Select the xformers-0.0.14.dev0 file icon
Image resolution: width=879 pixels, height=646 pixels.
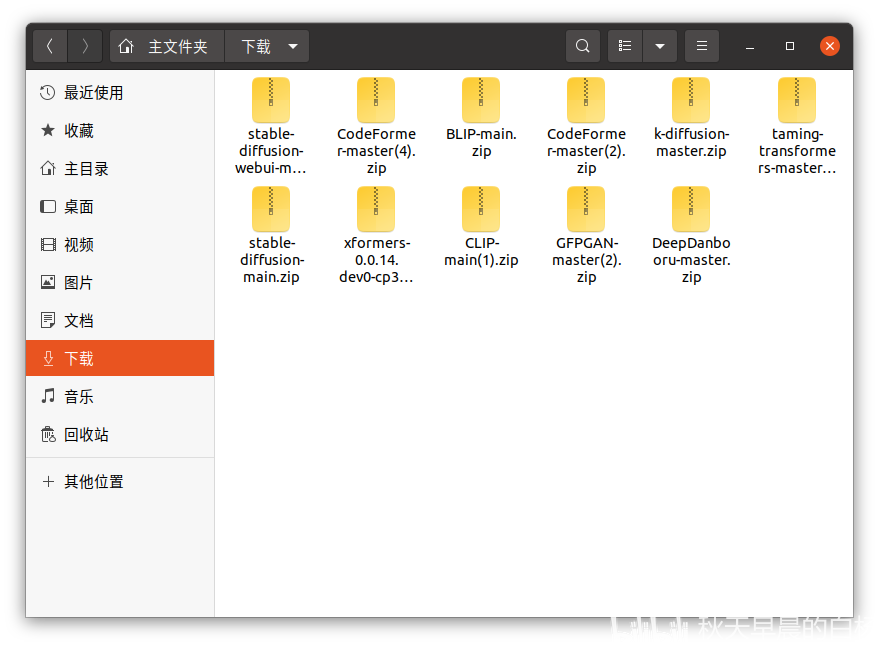[376, 209]
